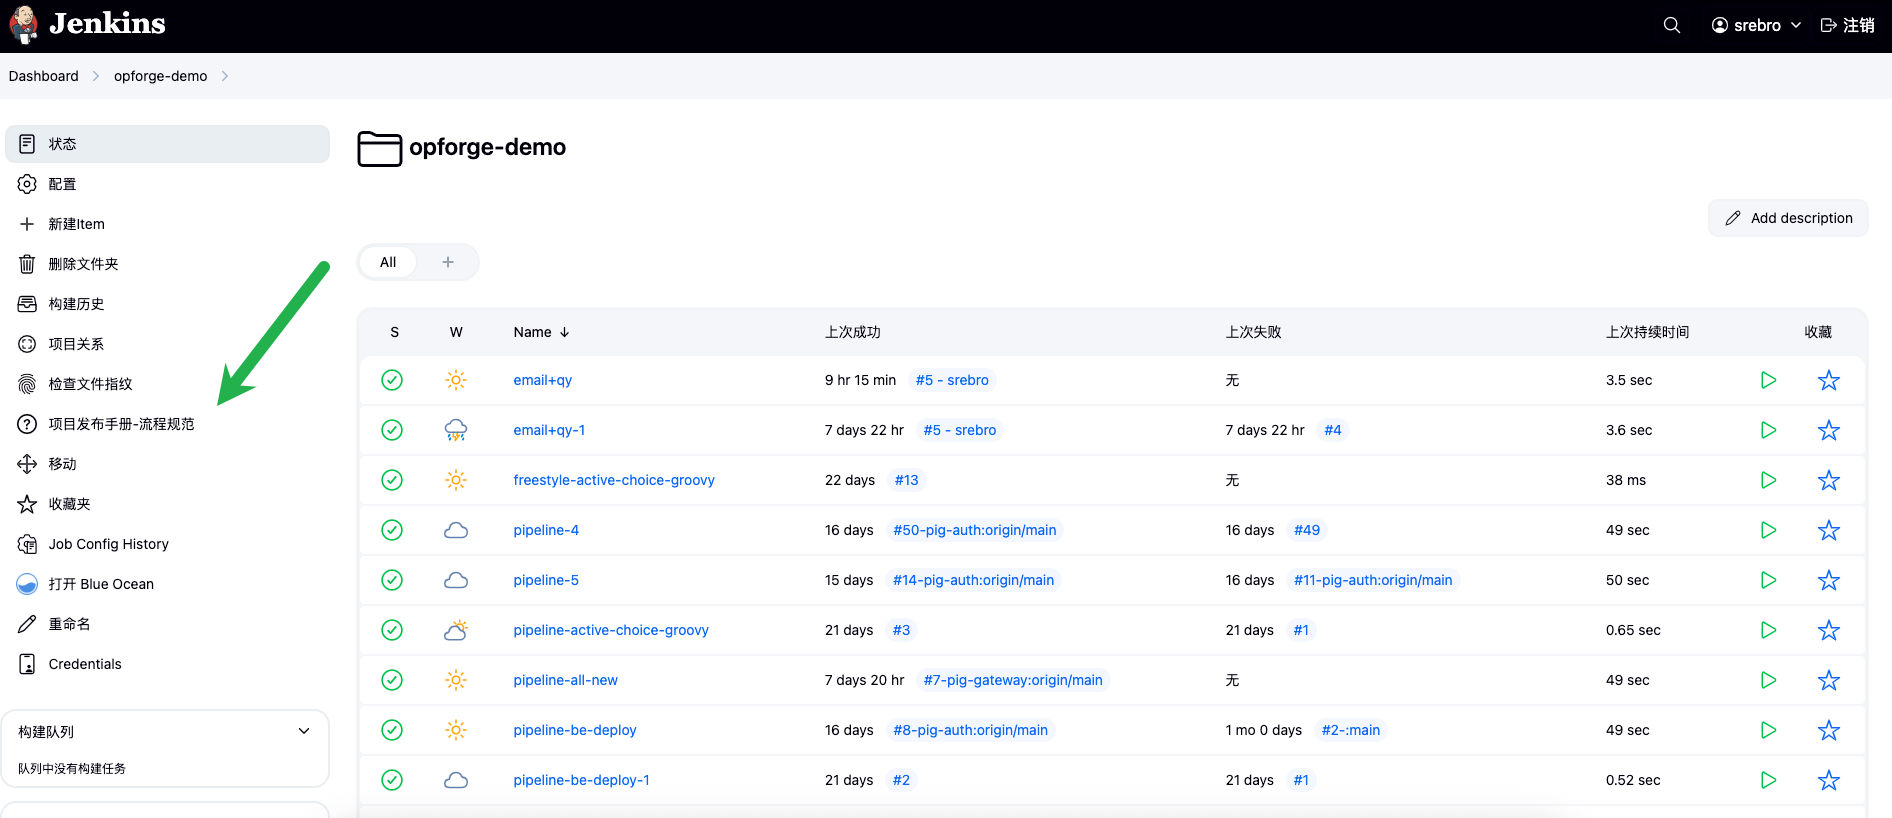Star the pipeline-be-deploy job

point(1828,730)
